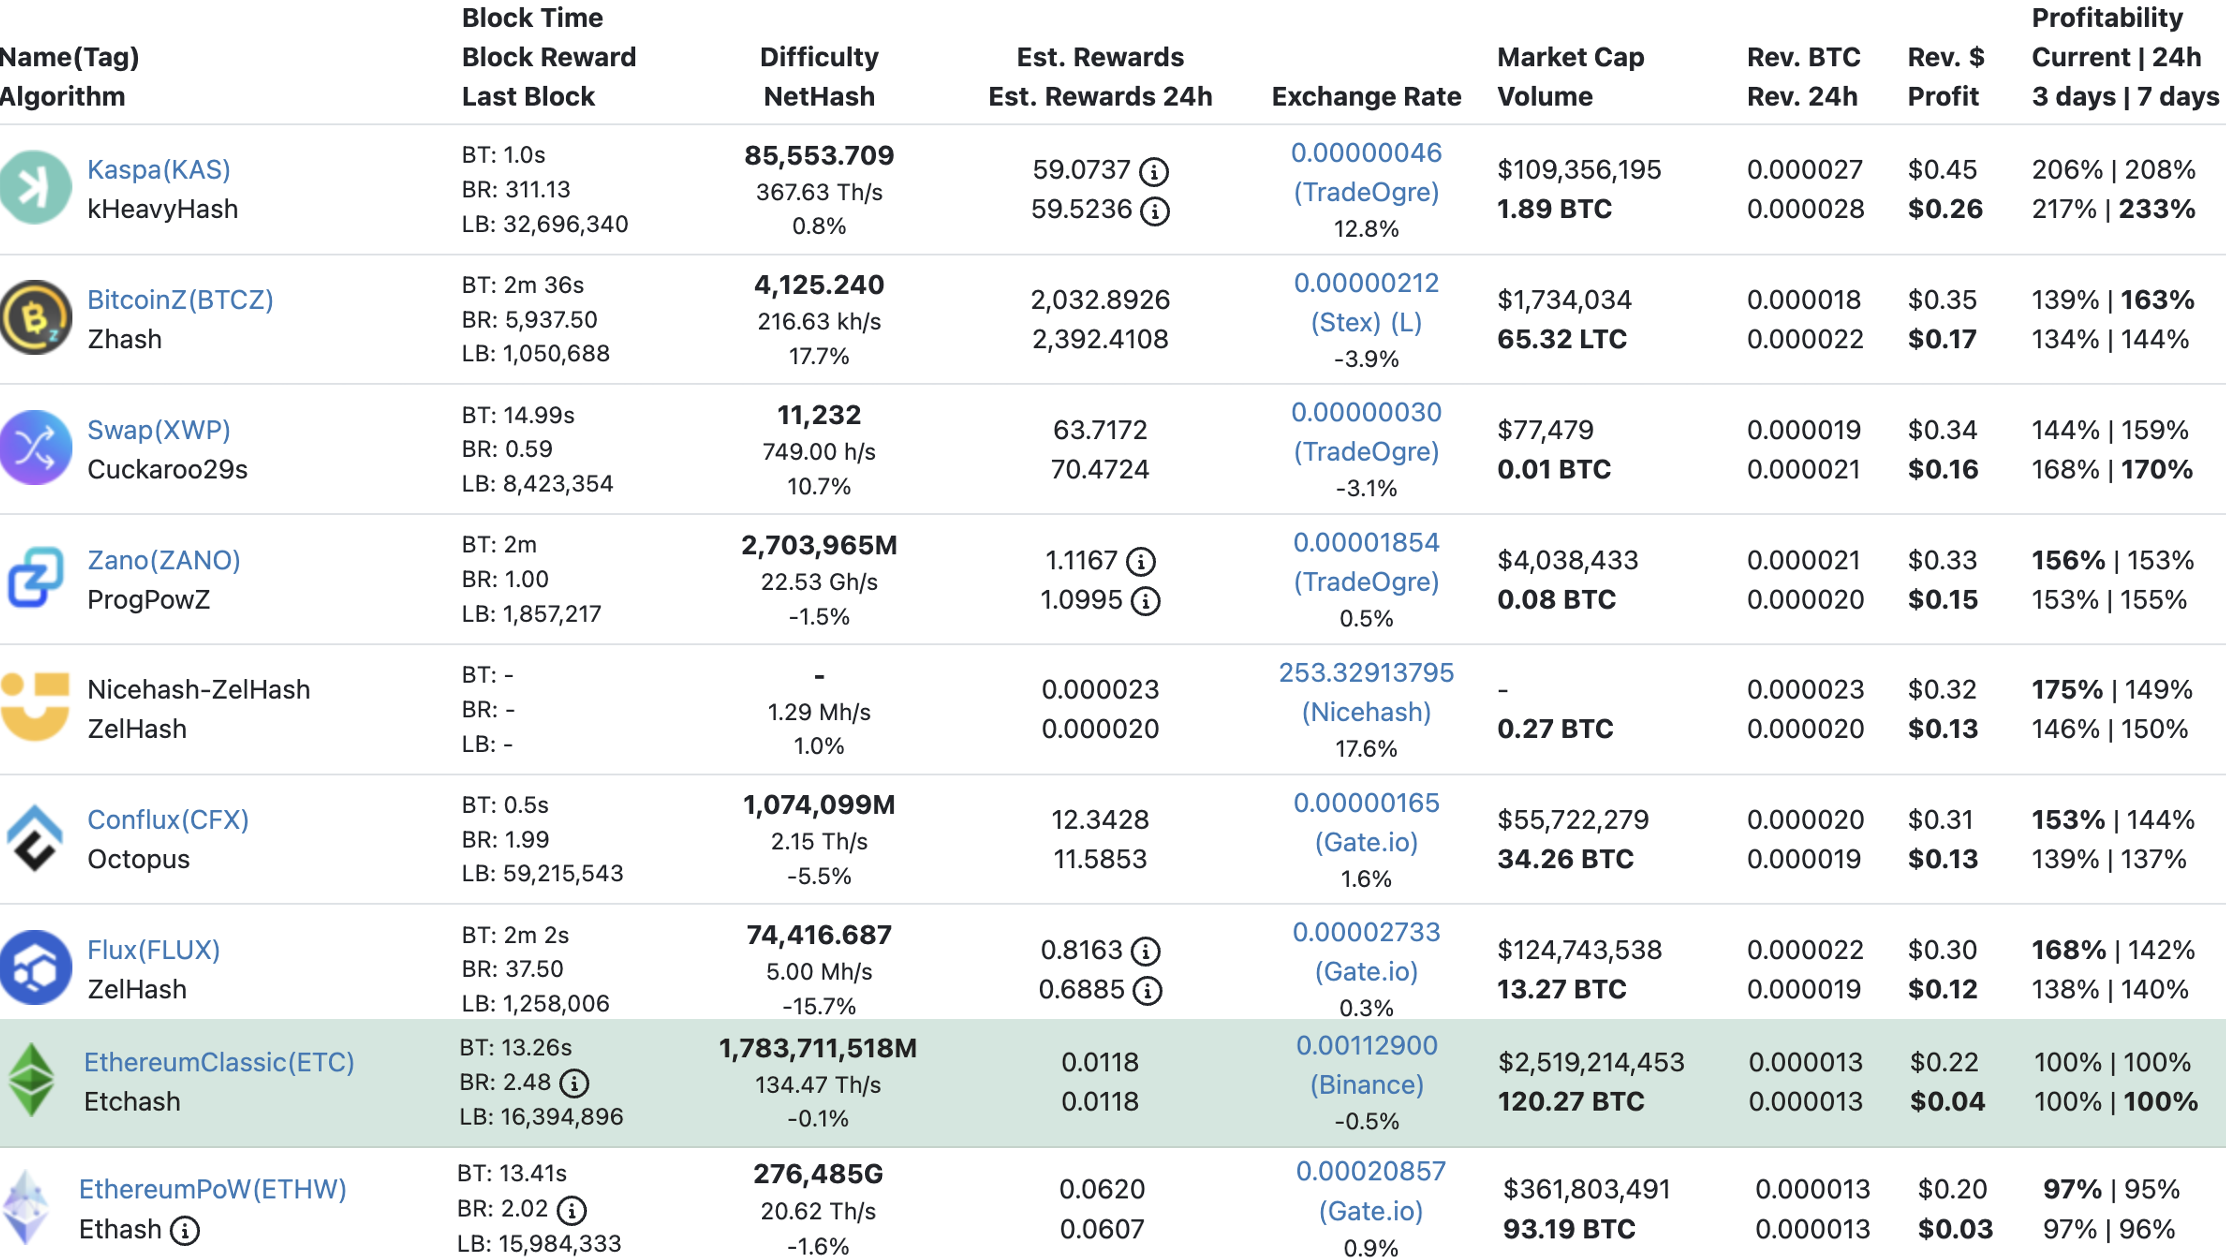Viewport: 2226px width, 1260px height.
Task: Click the EthereumClassic green diamond logo
Action: tap(32, 1080)
